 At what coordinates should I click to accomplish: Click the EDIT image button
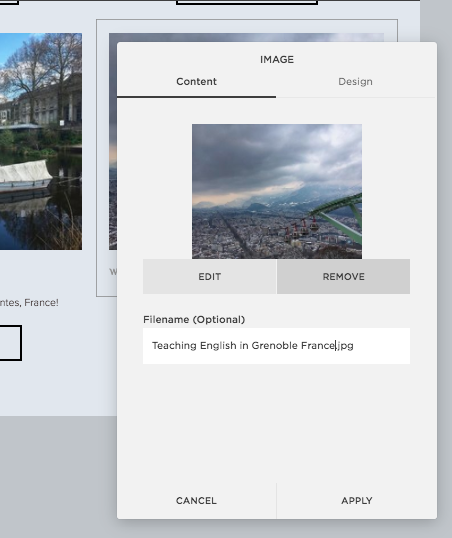pyautogui.click(x=210, y=277)
